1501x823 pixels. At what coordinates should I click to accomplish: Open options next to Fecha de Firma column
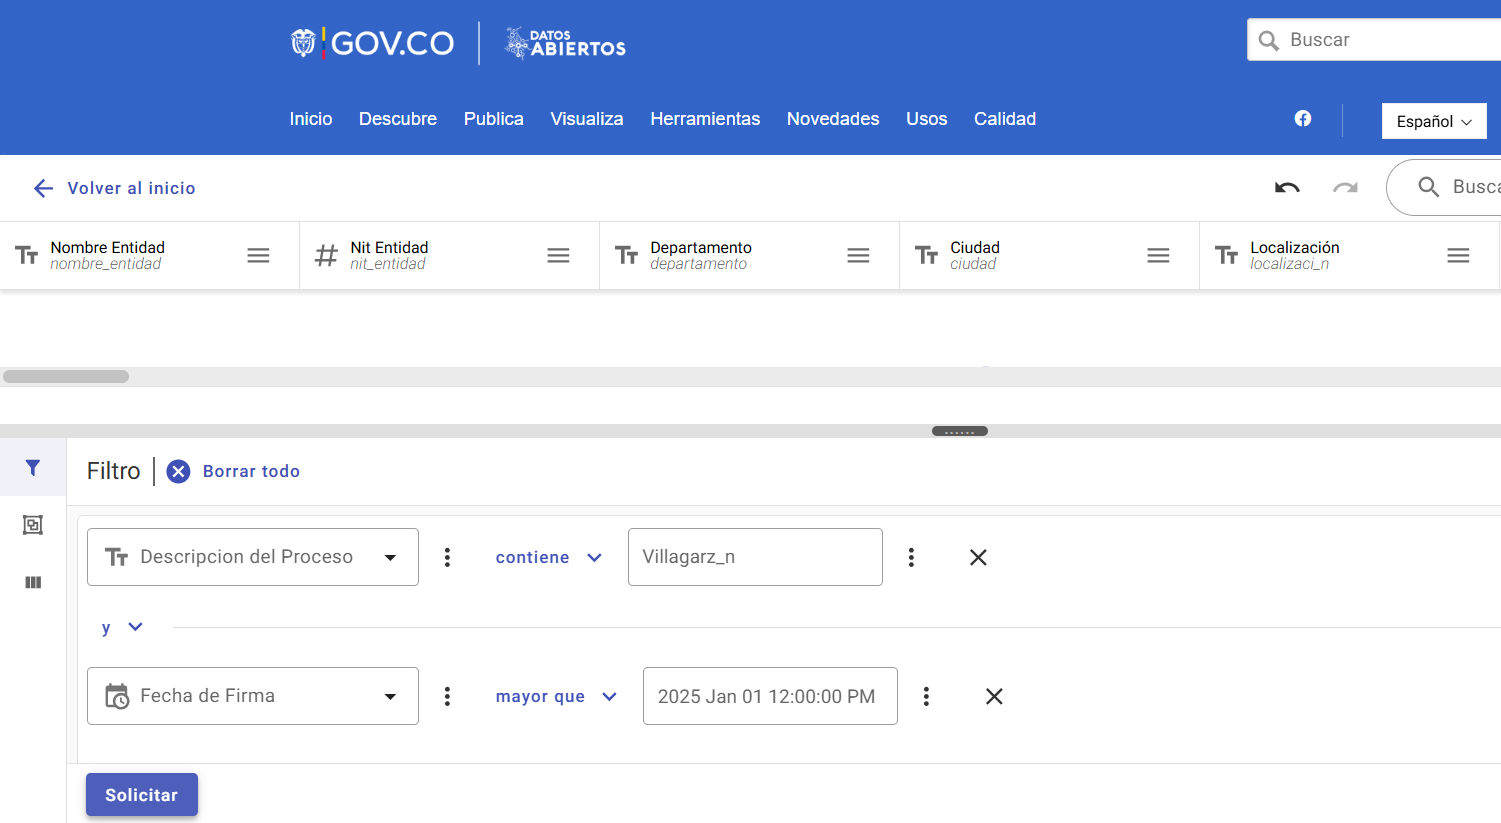pos(447,696)
